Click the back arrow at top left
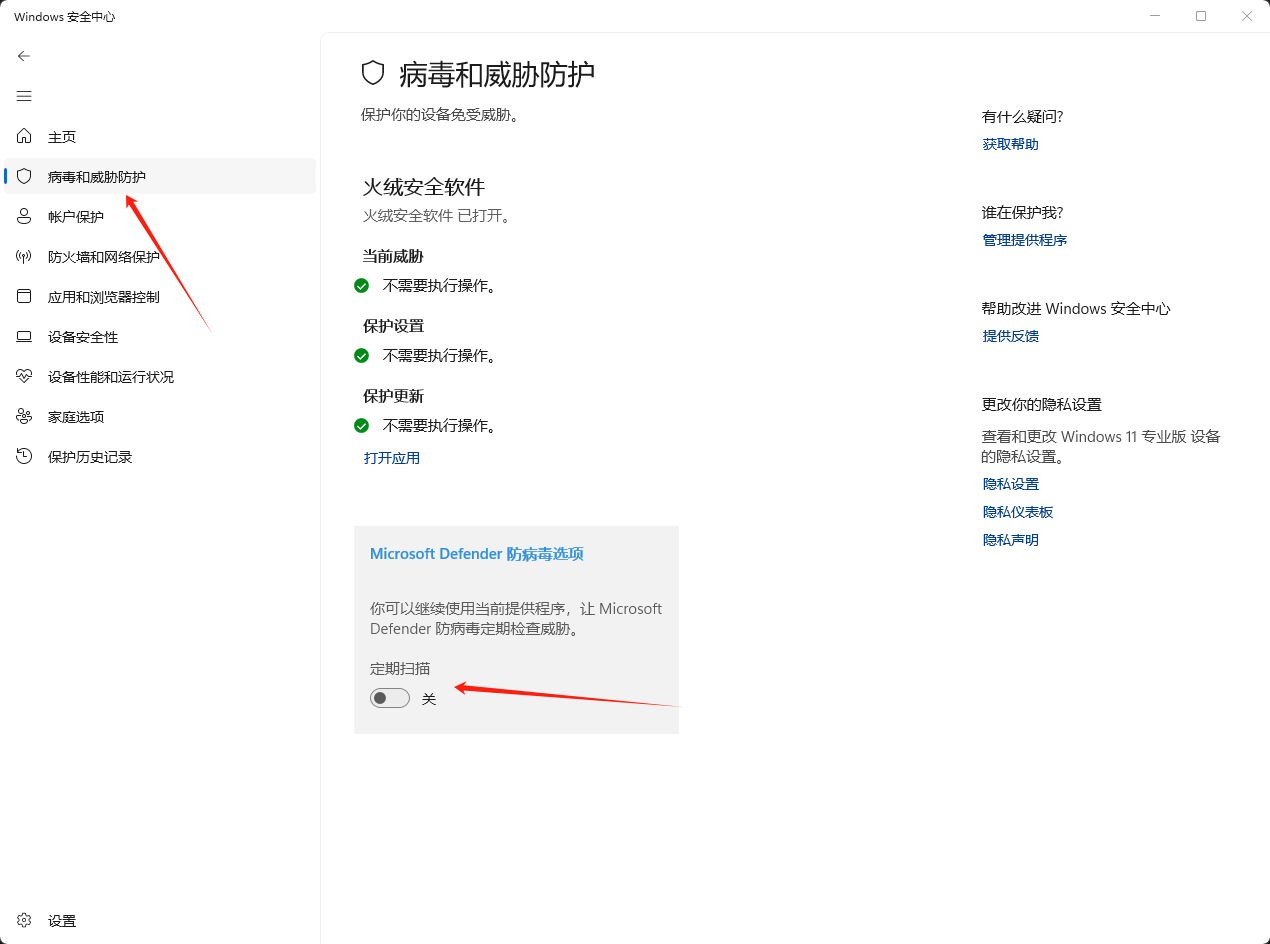This screenshot has height=944, width=1270. coord(24,56)
